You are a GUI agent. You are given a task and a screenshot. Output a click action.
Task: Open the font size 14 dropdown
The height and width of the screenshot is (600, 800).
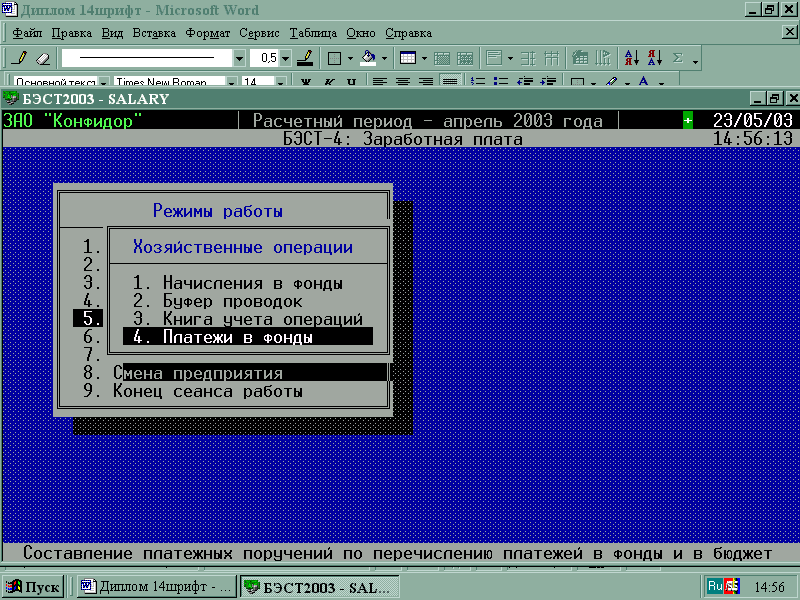(281, 82)
